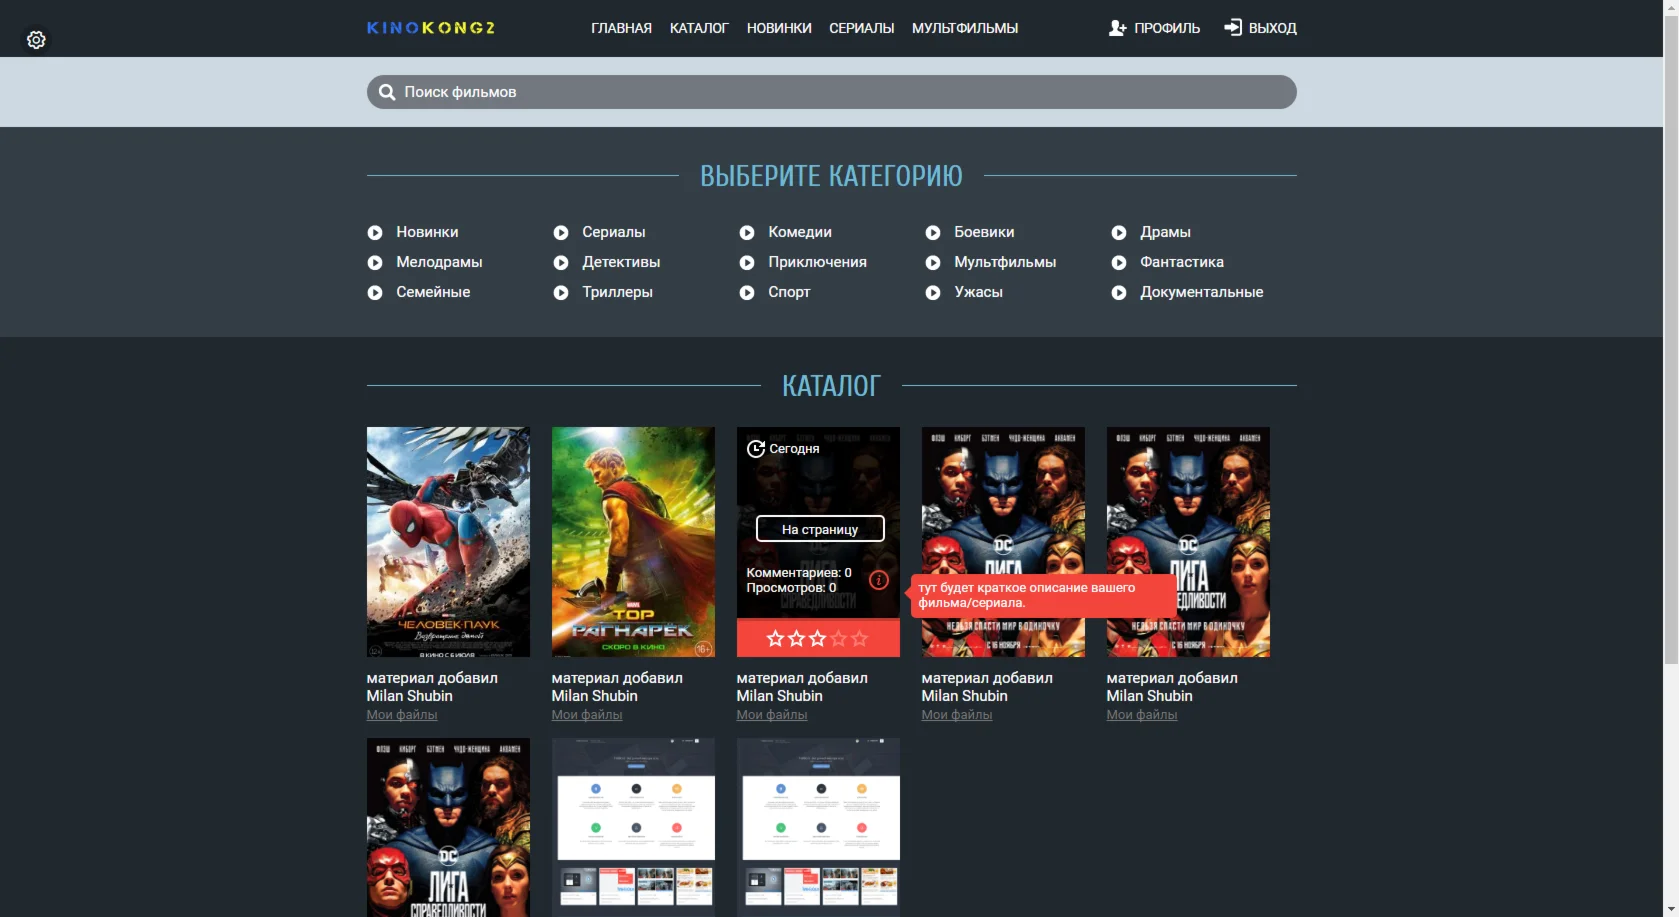Click the play icon beside Новинки category
Viewport: 1679px width, 917px height.
point(375,233)
